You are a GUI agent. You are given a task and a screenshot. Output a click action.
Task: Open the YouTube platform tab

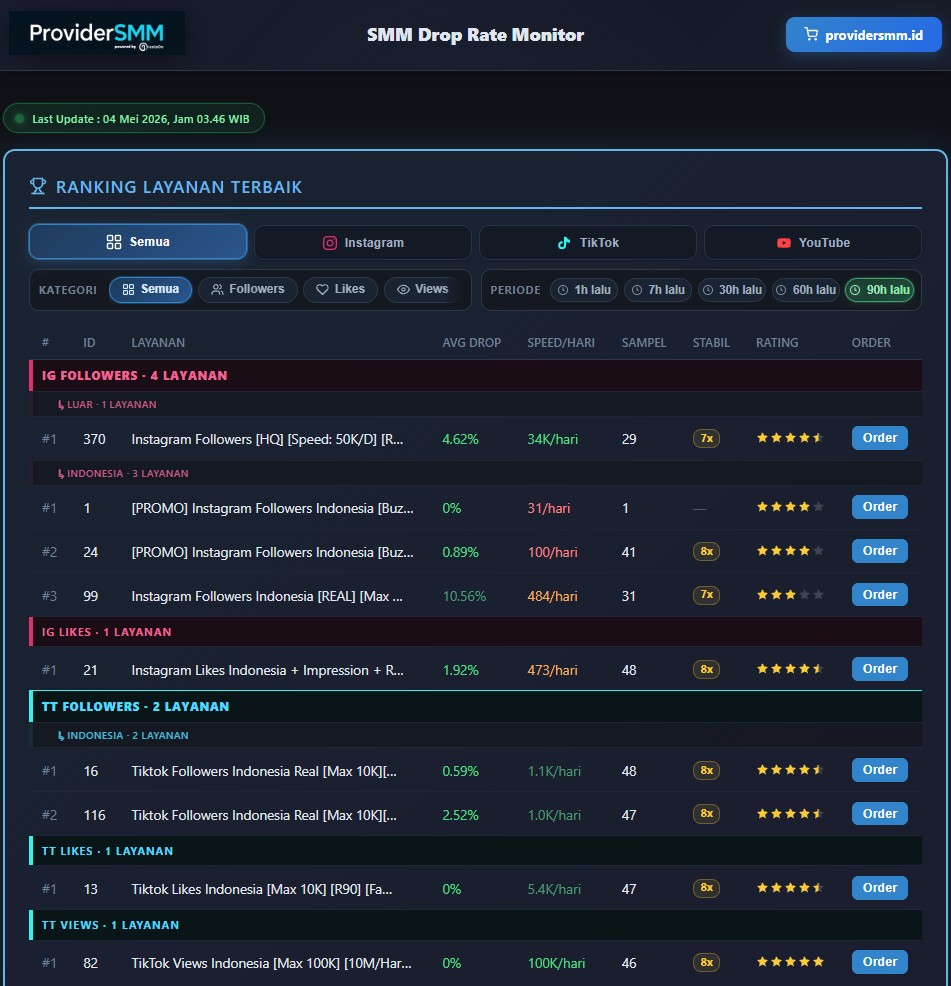click(813, 243)
